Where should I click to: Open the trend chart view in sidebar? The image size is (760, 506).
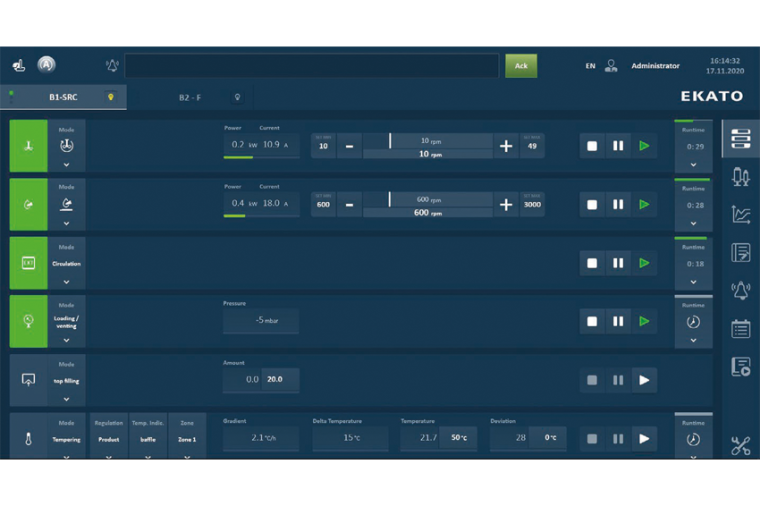tap(740, 214)
